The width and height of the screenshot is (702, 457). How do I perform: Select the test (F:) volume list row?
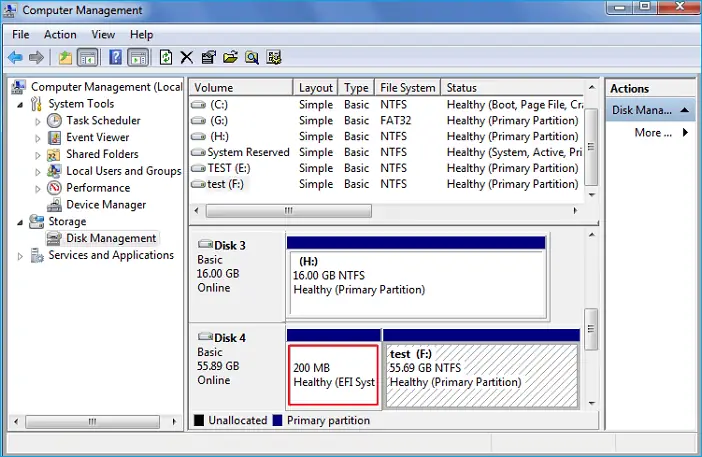[387, 184]
